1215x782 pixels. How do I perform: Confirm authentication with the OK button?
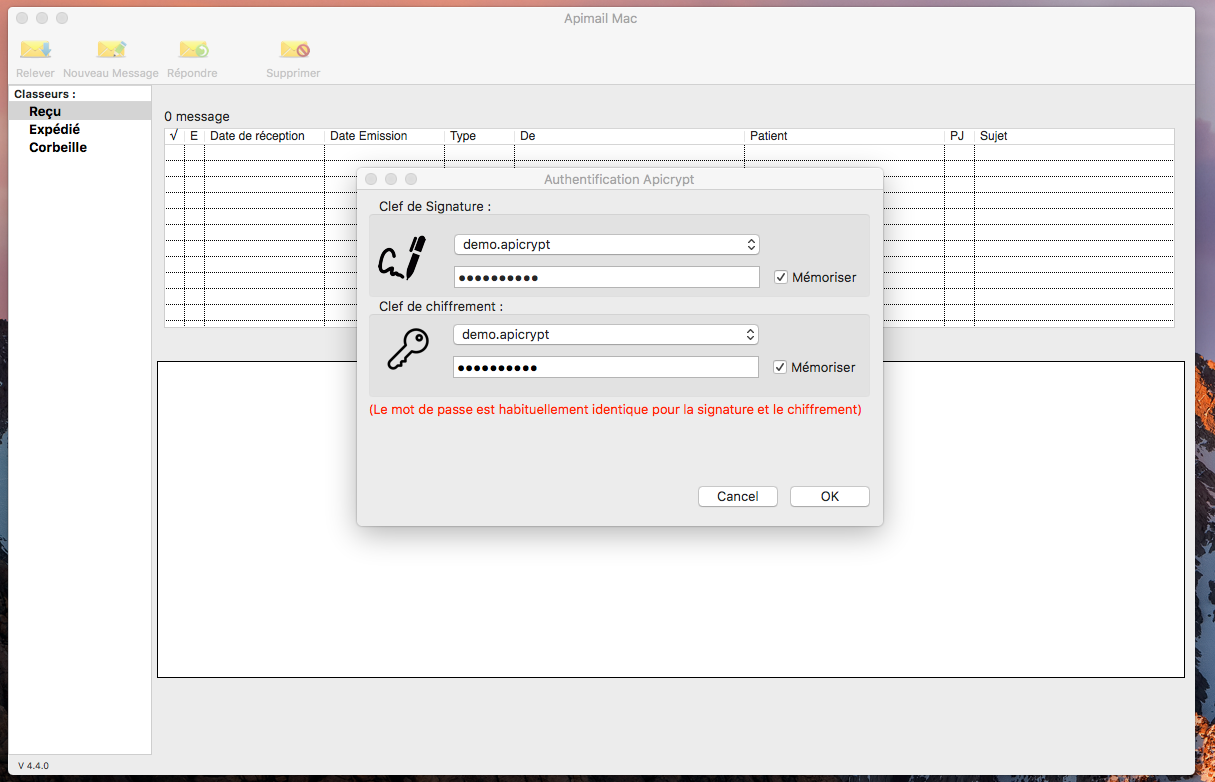[830, 496]
